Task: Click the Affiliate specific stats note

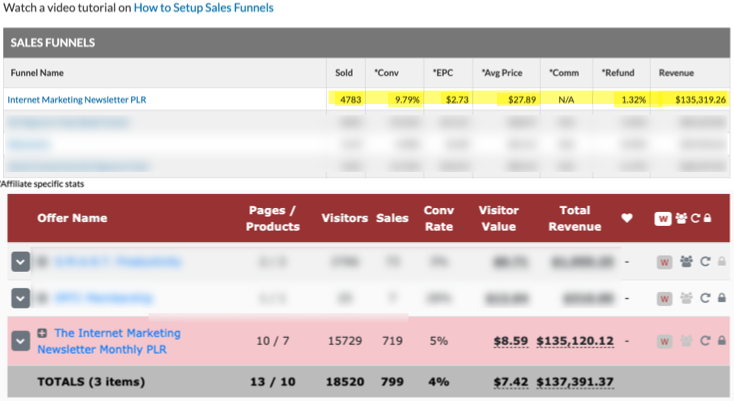Action: point(42,184)
